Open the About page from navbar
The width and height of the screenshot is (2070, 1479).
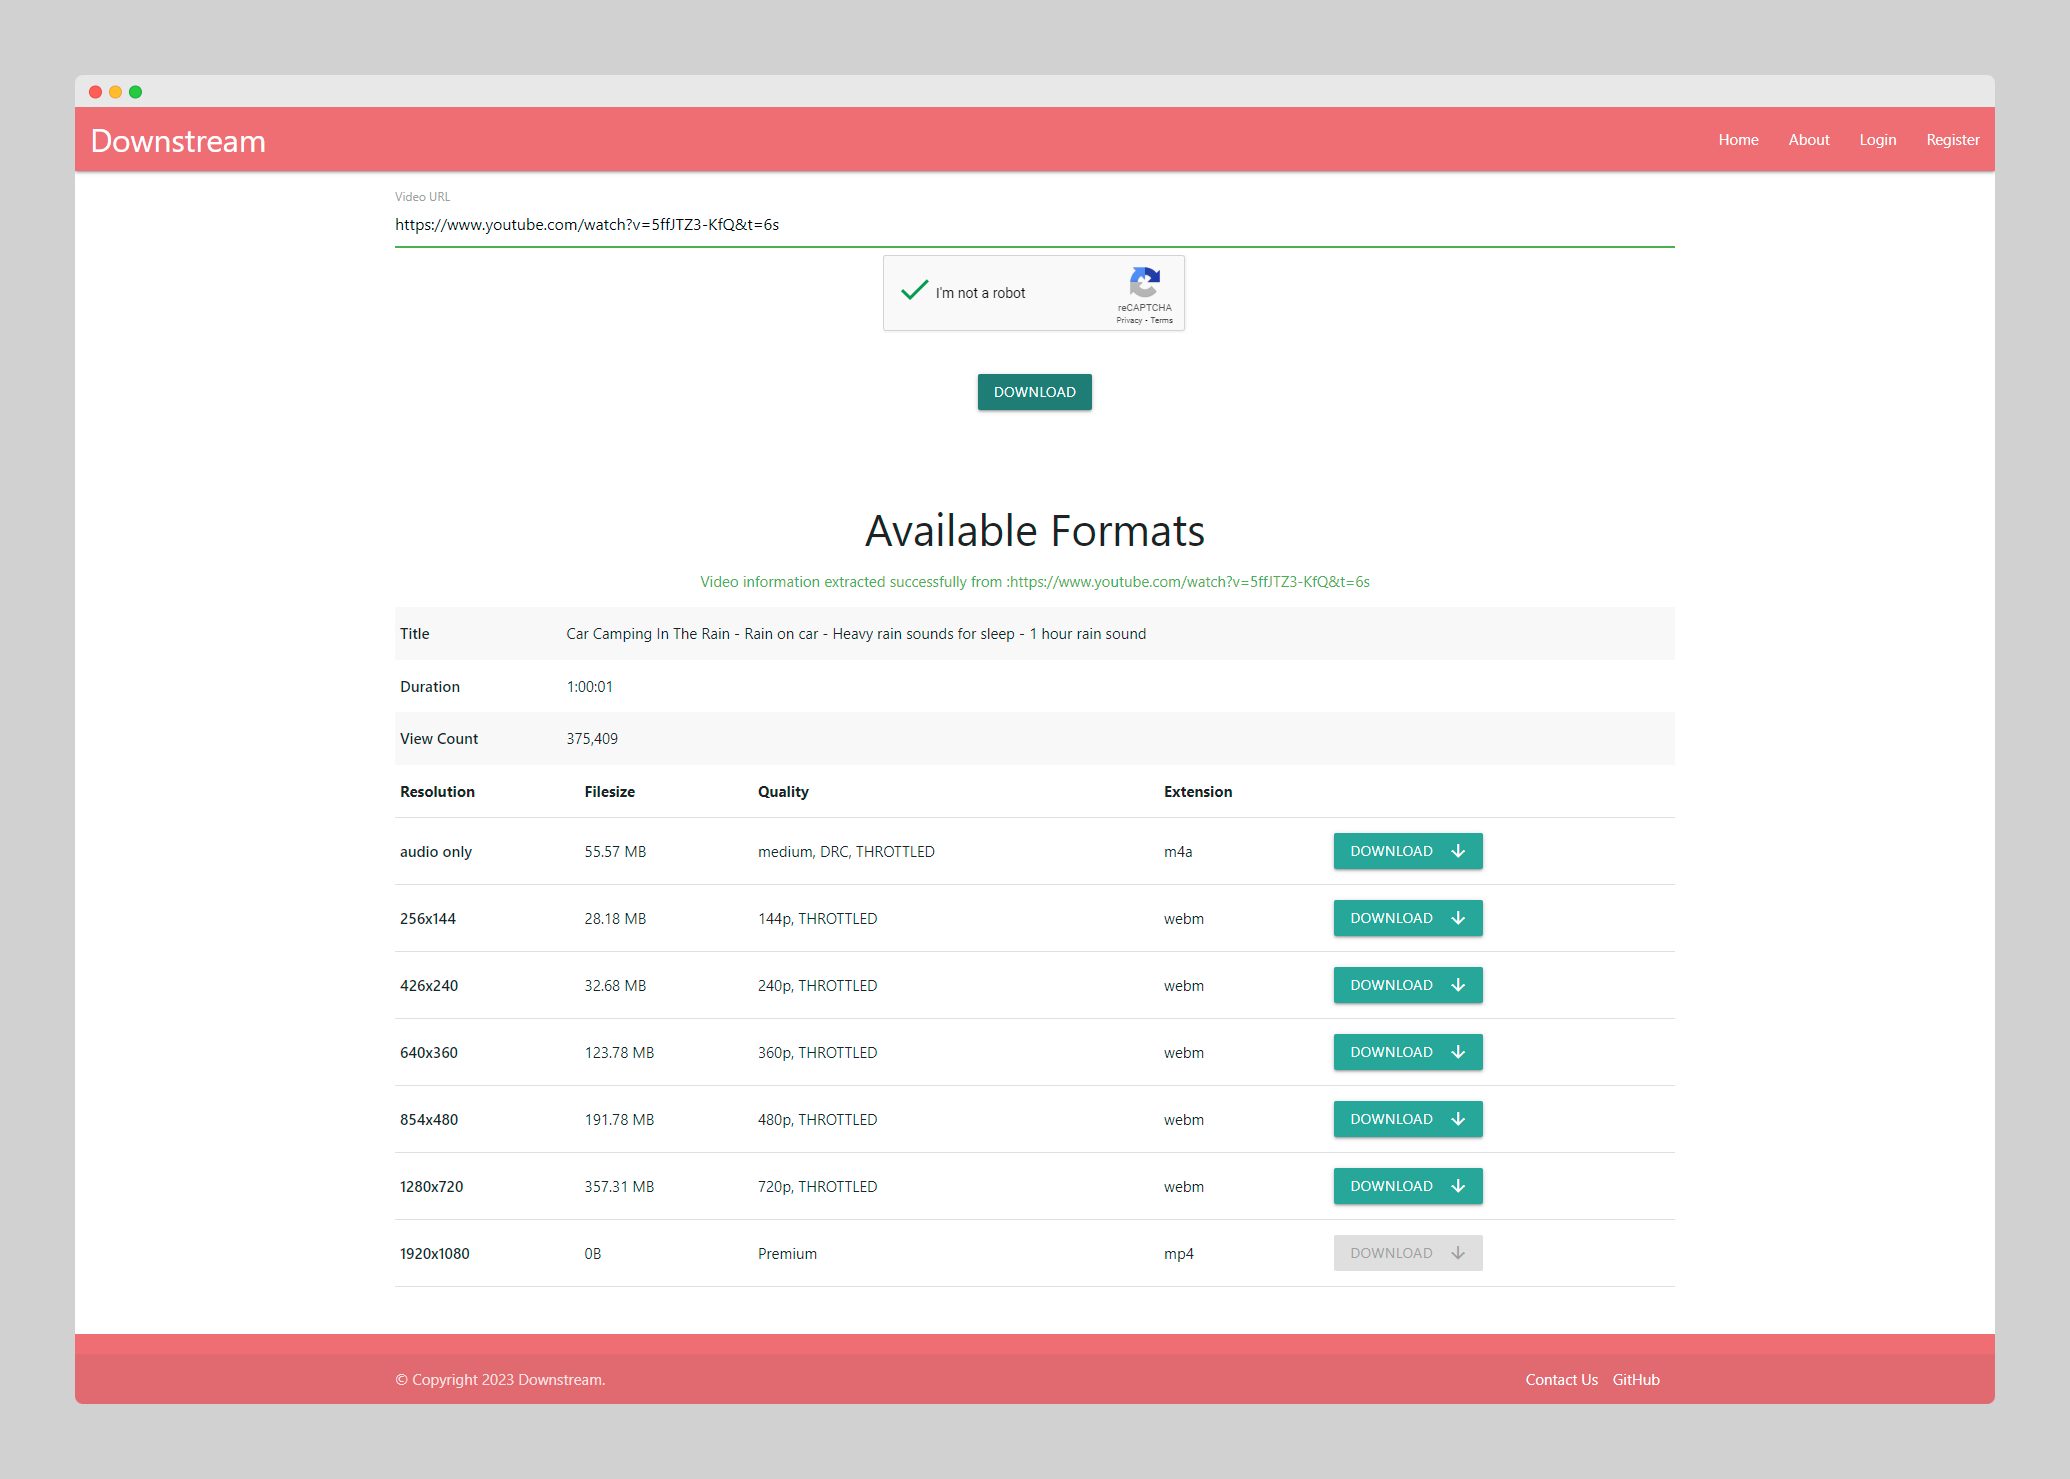tap(1808, 140)
